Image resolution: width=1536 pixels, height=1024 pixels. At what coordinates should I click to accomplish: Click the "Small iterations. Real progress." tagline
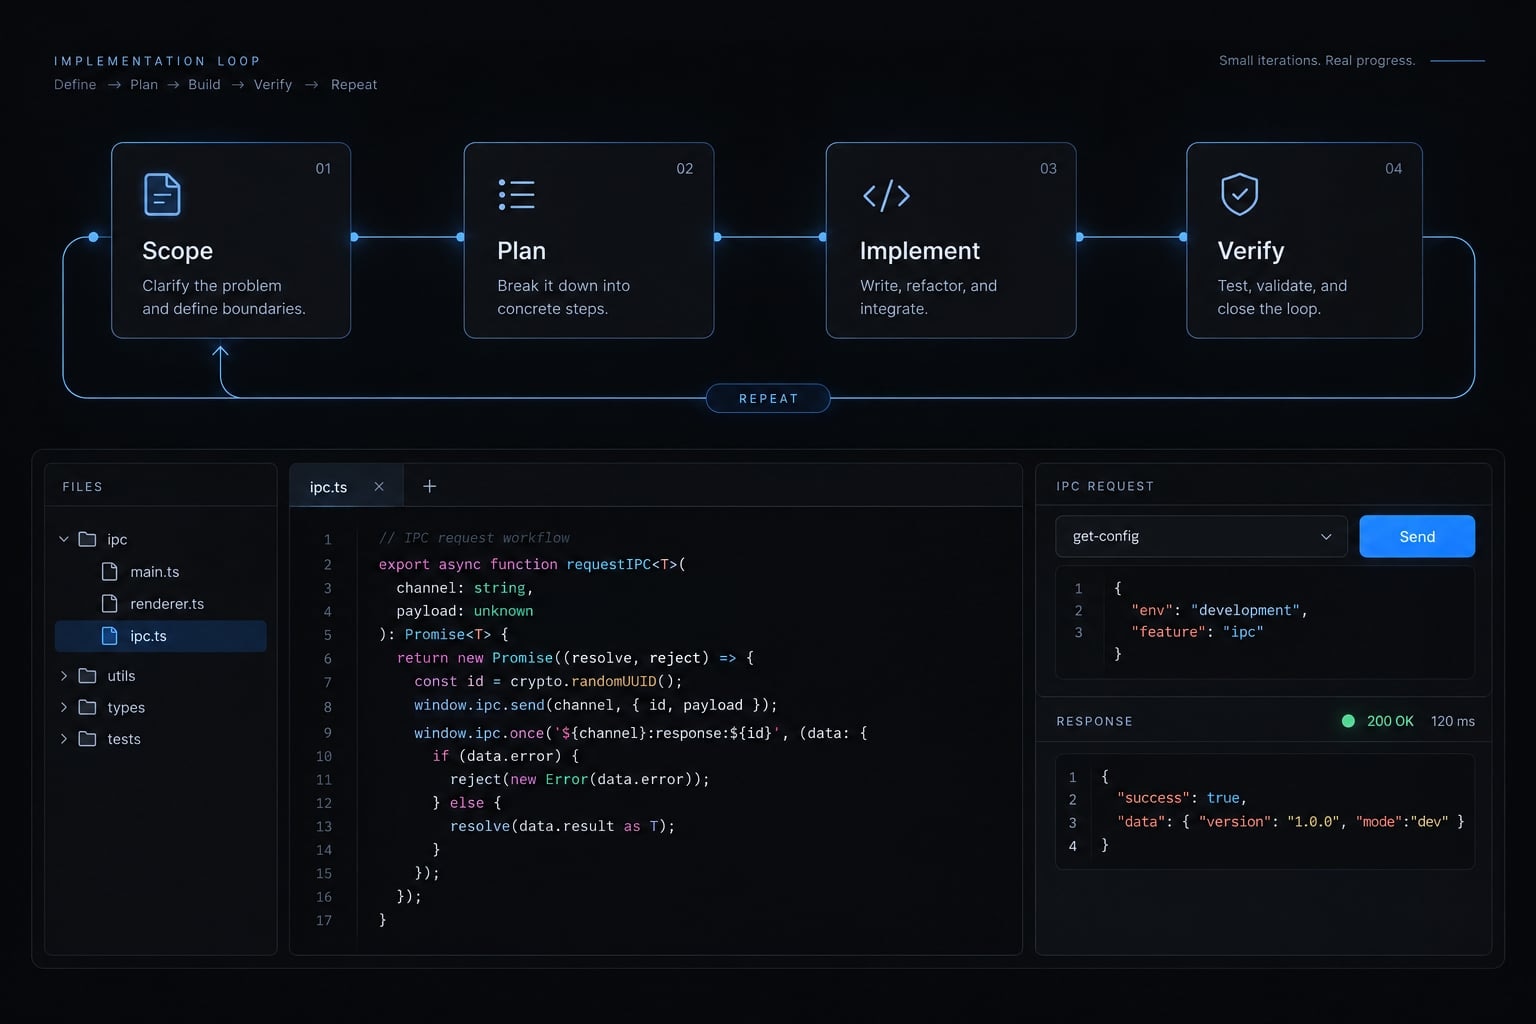click(1317, 60)
